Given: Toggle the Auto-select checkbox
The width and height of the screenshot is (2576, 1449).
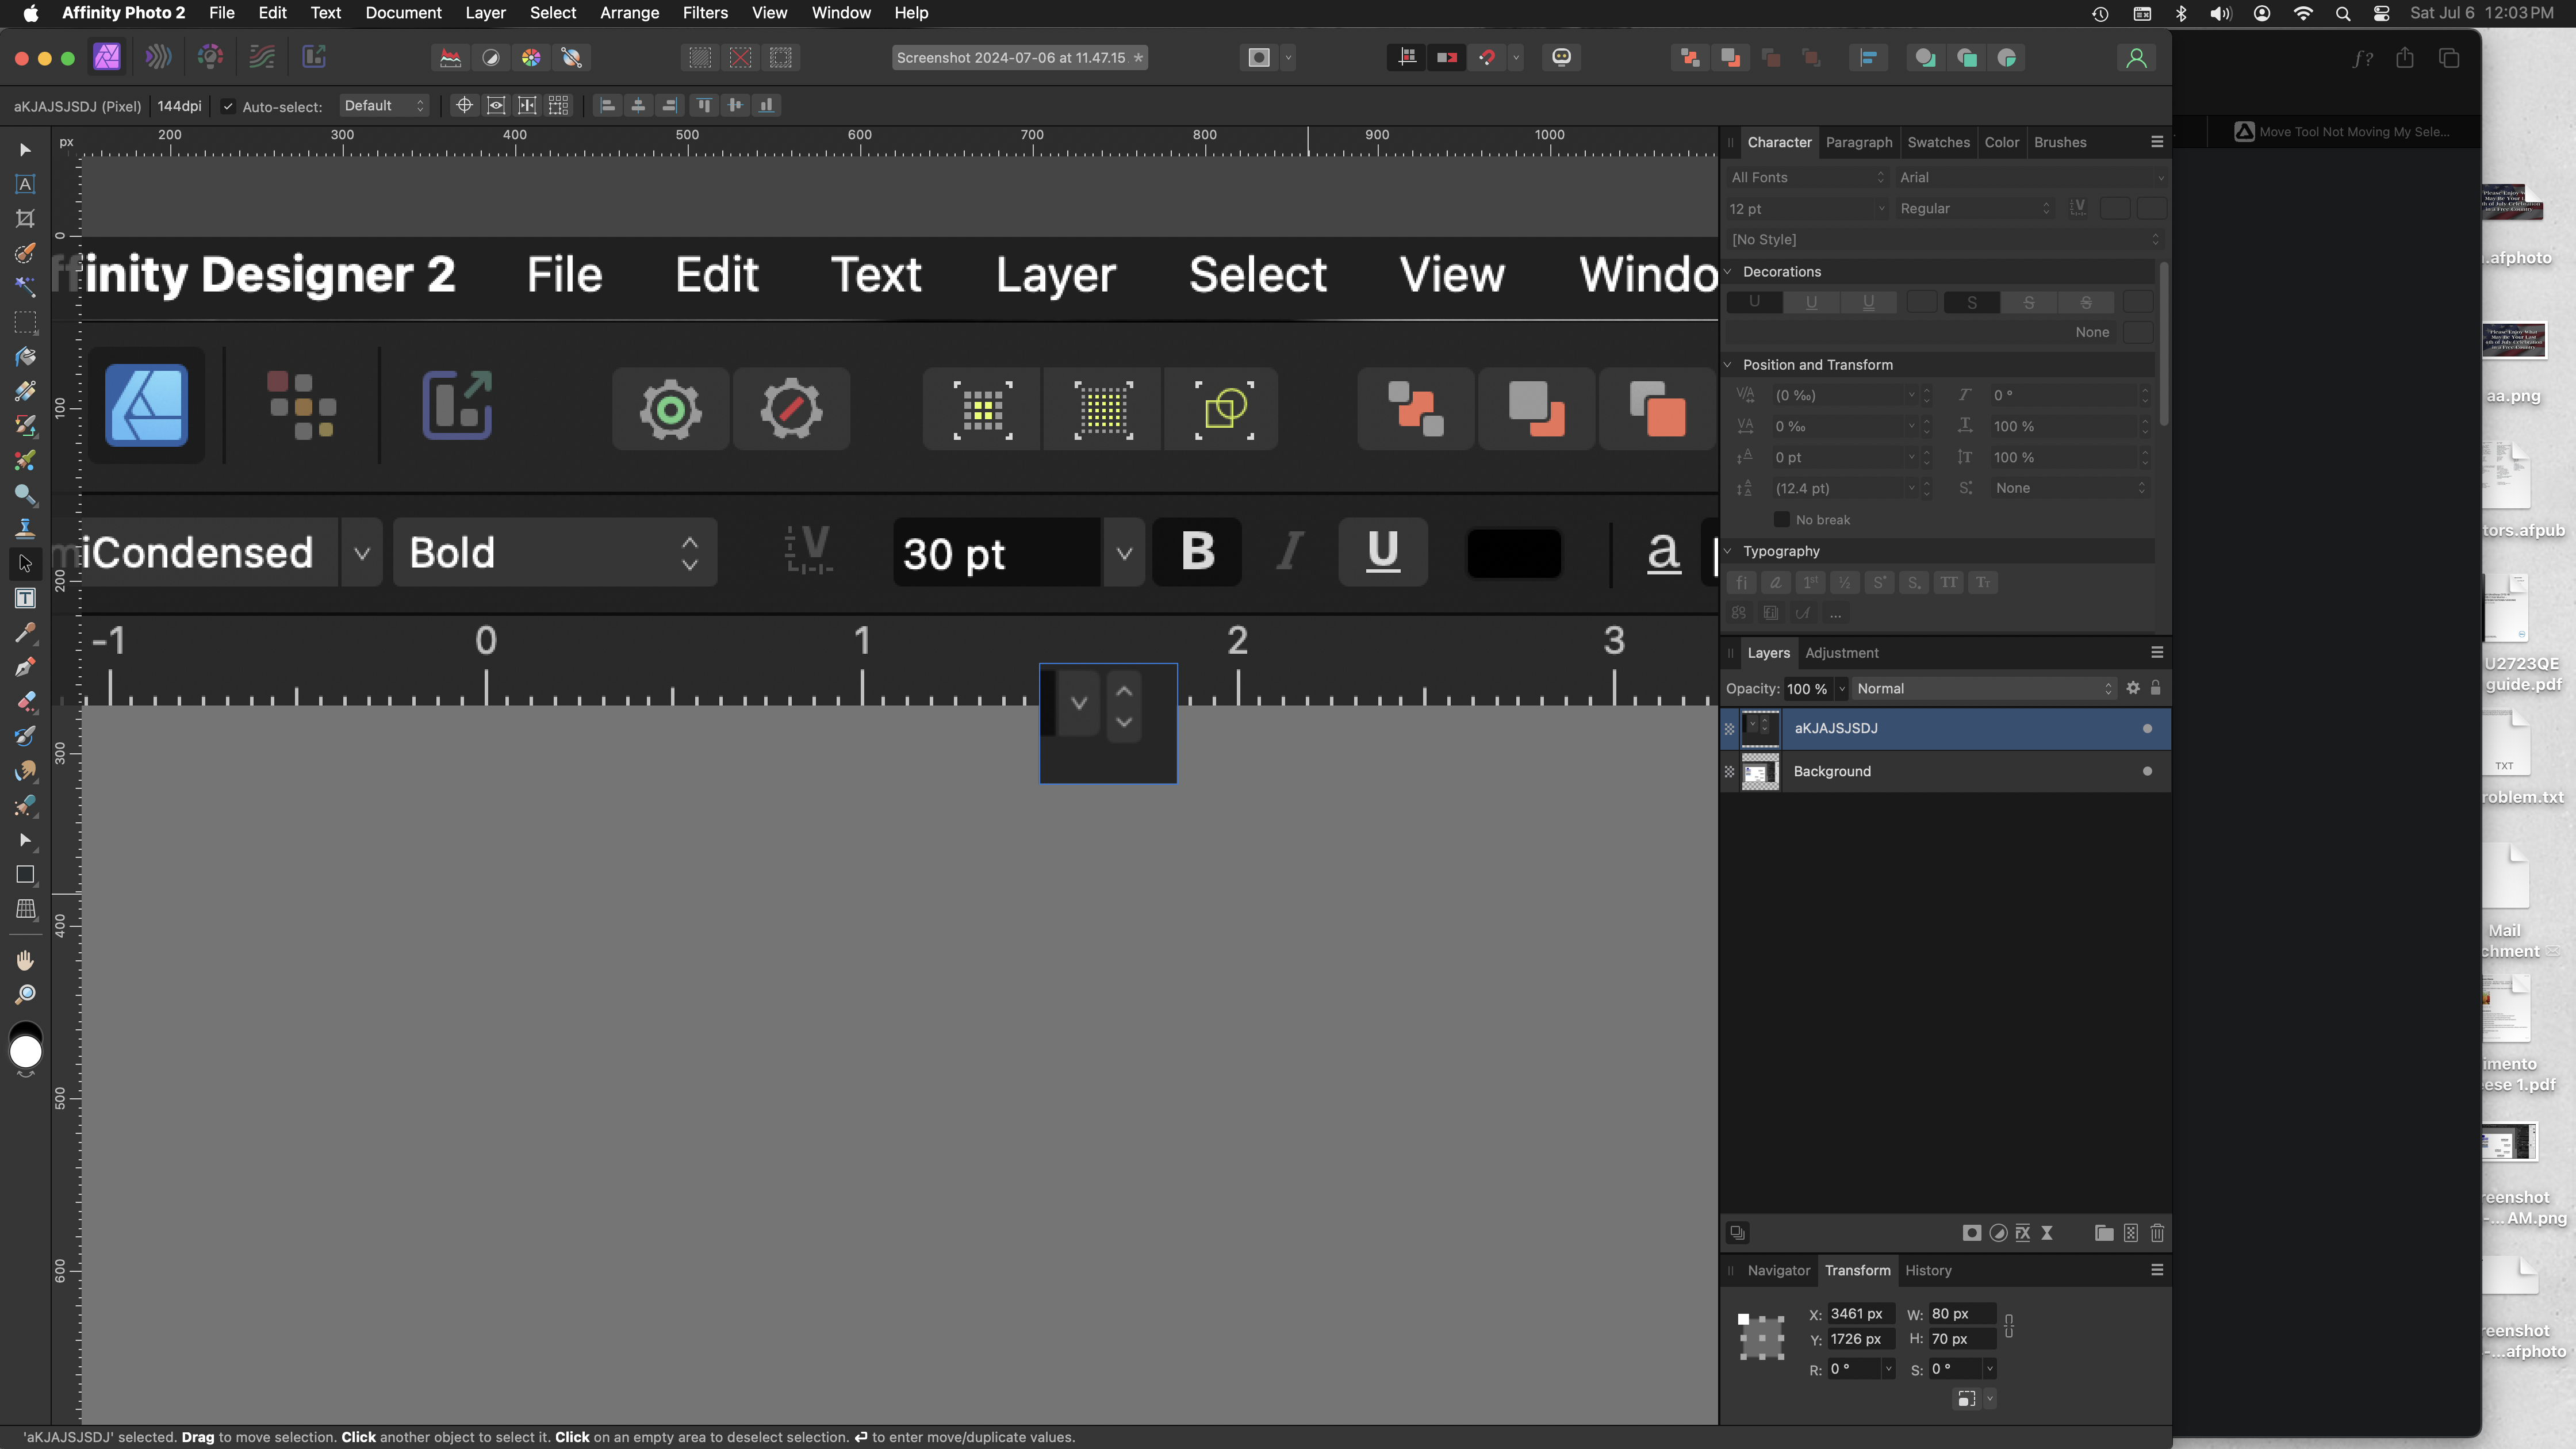Looking at the screenshot, I should (228, 106).
